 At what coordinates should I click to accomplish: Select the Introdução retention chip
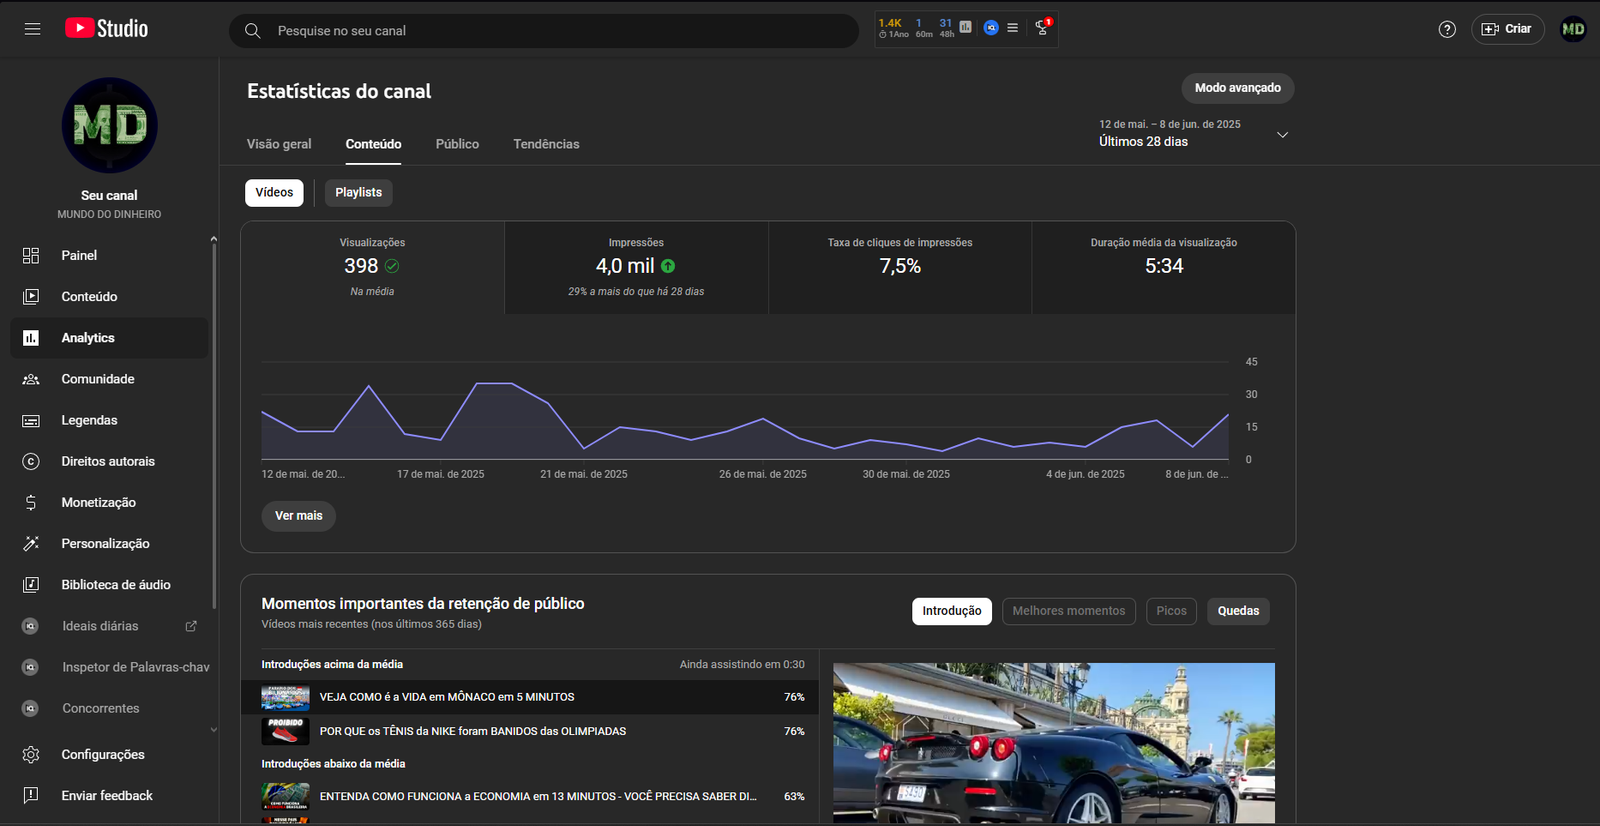[952, 611]
